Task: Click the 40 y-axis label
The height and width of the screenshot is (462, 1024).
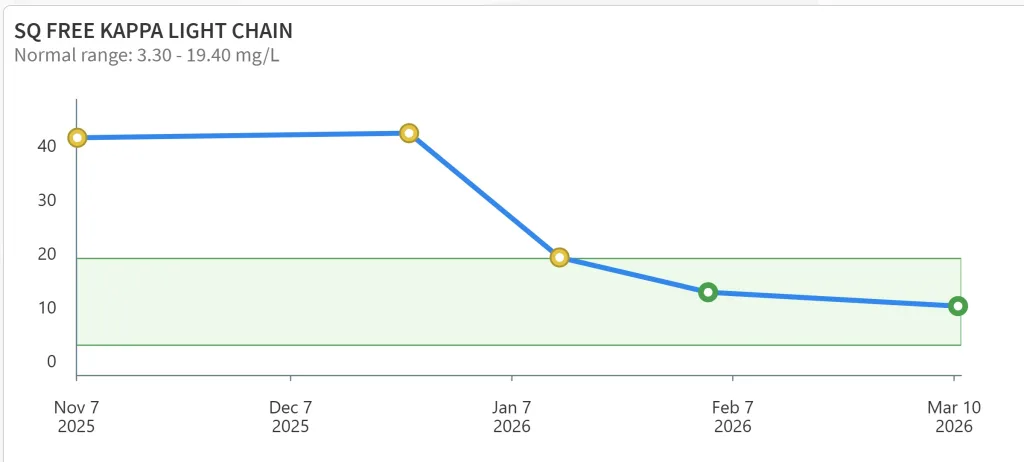Action: coord(46,146)
